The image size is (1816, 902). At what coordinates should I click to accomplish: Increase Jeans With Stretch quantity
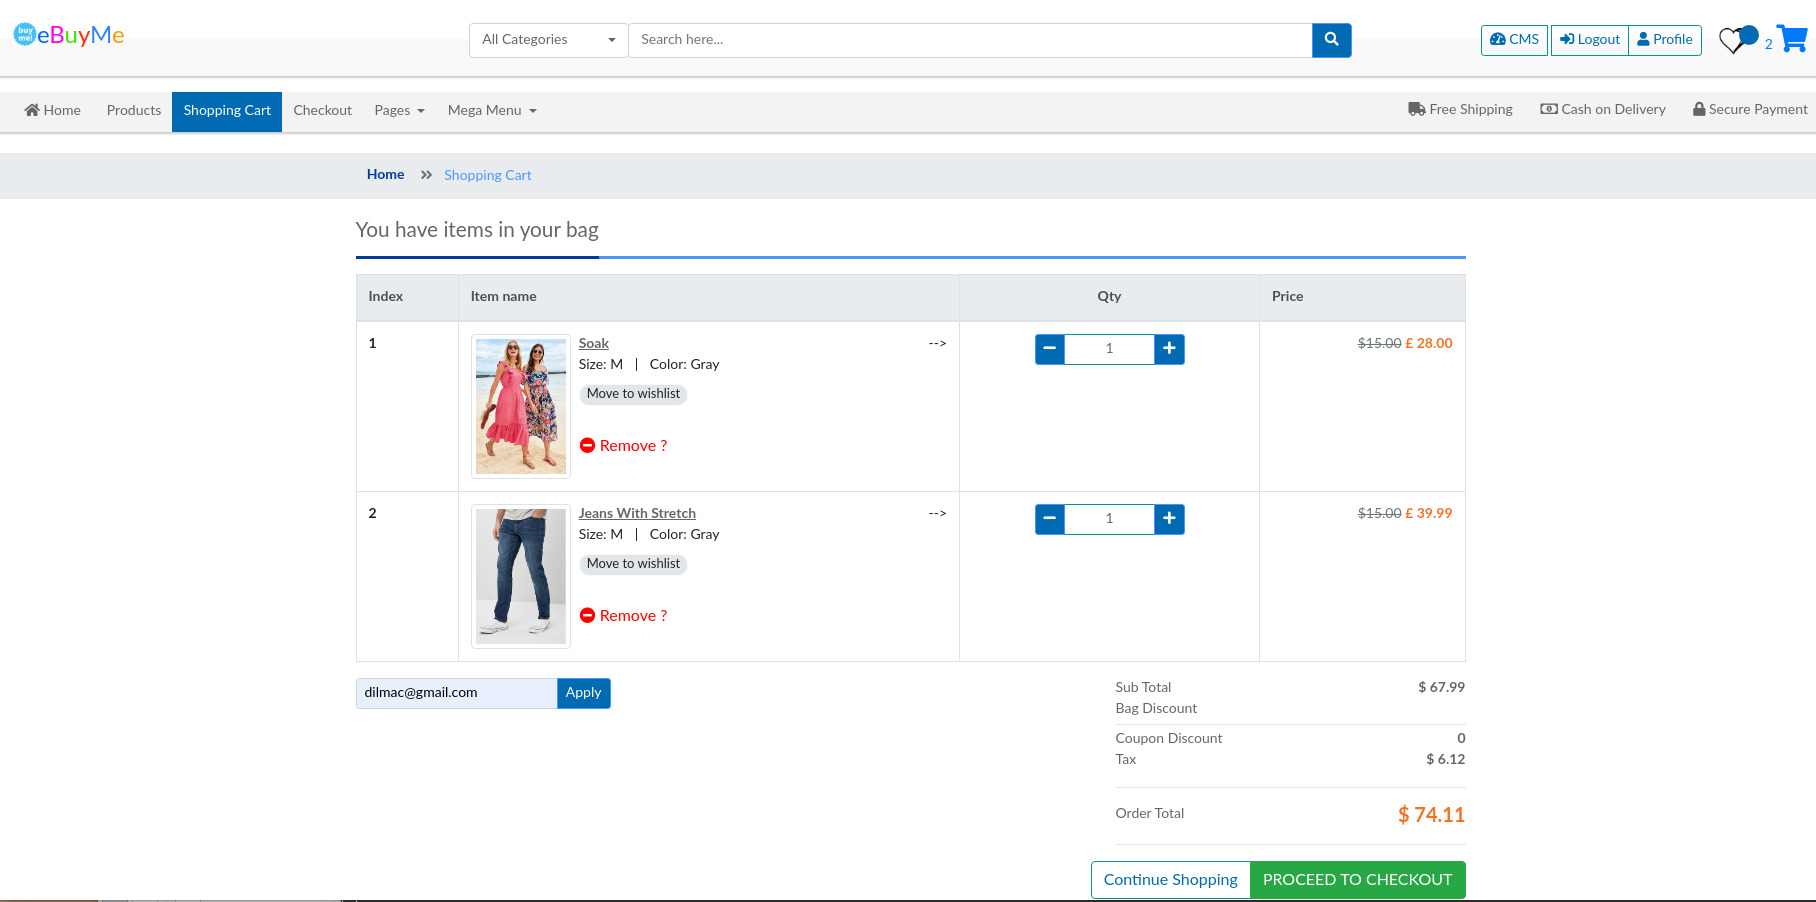[1169, 519]
